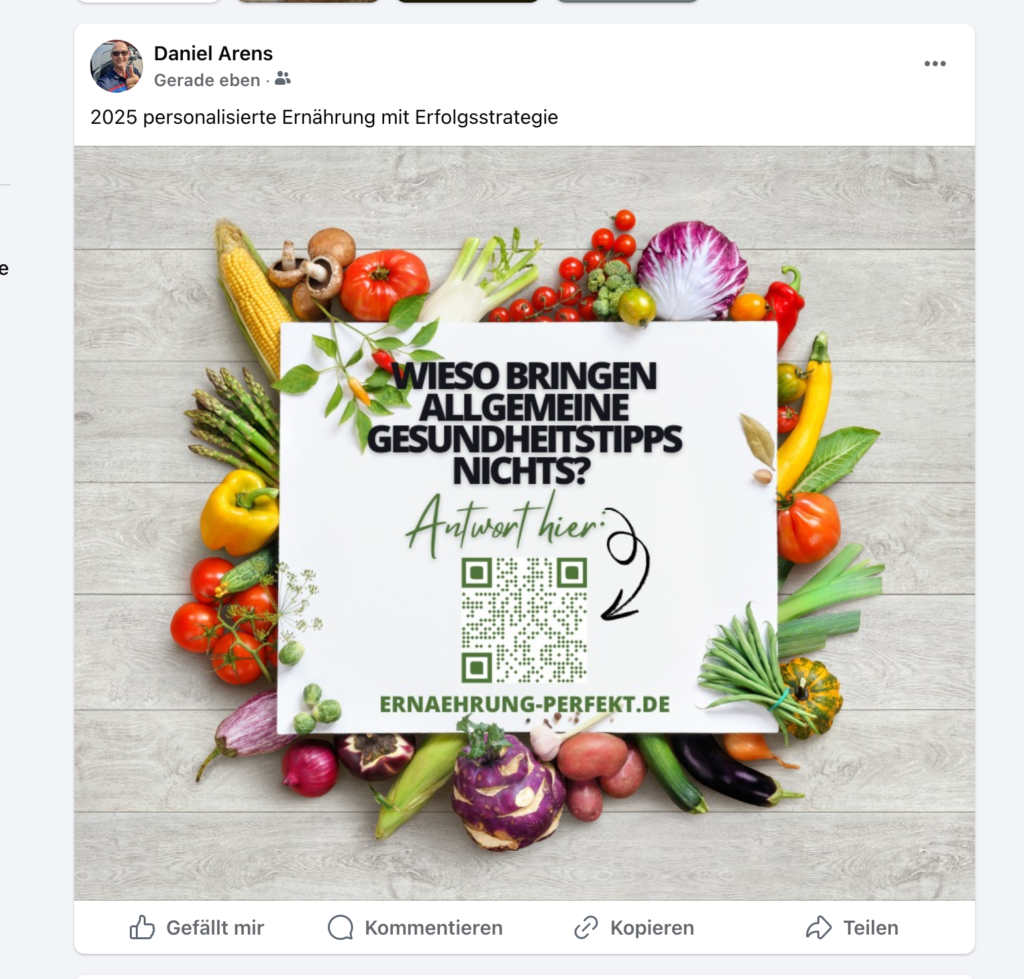Open the three-dot post options menu
This screenshot has width=1024, height=979.
tap(935, 63)
